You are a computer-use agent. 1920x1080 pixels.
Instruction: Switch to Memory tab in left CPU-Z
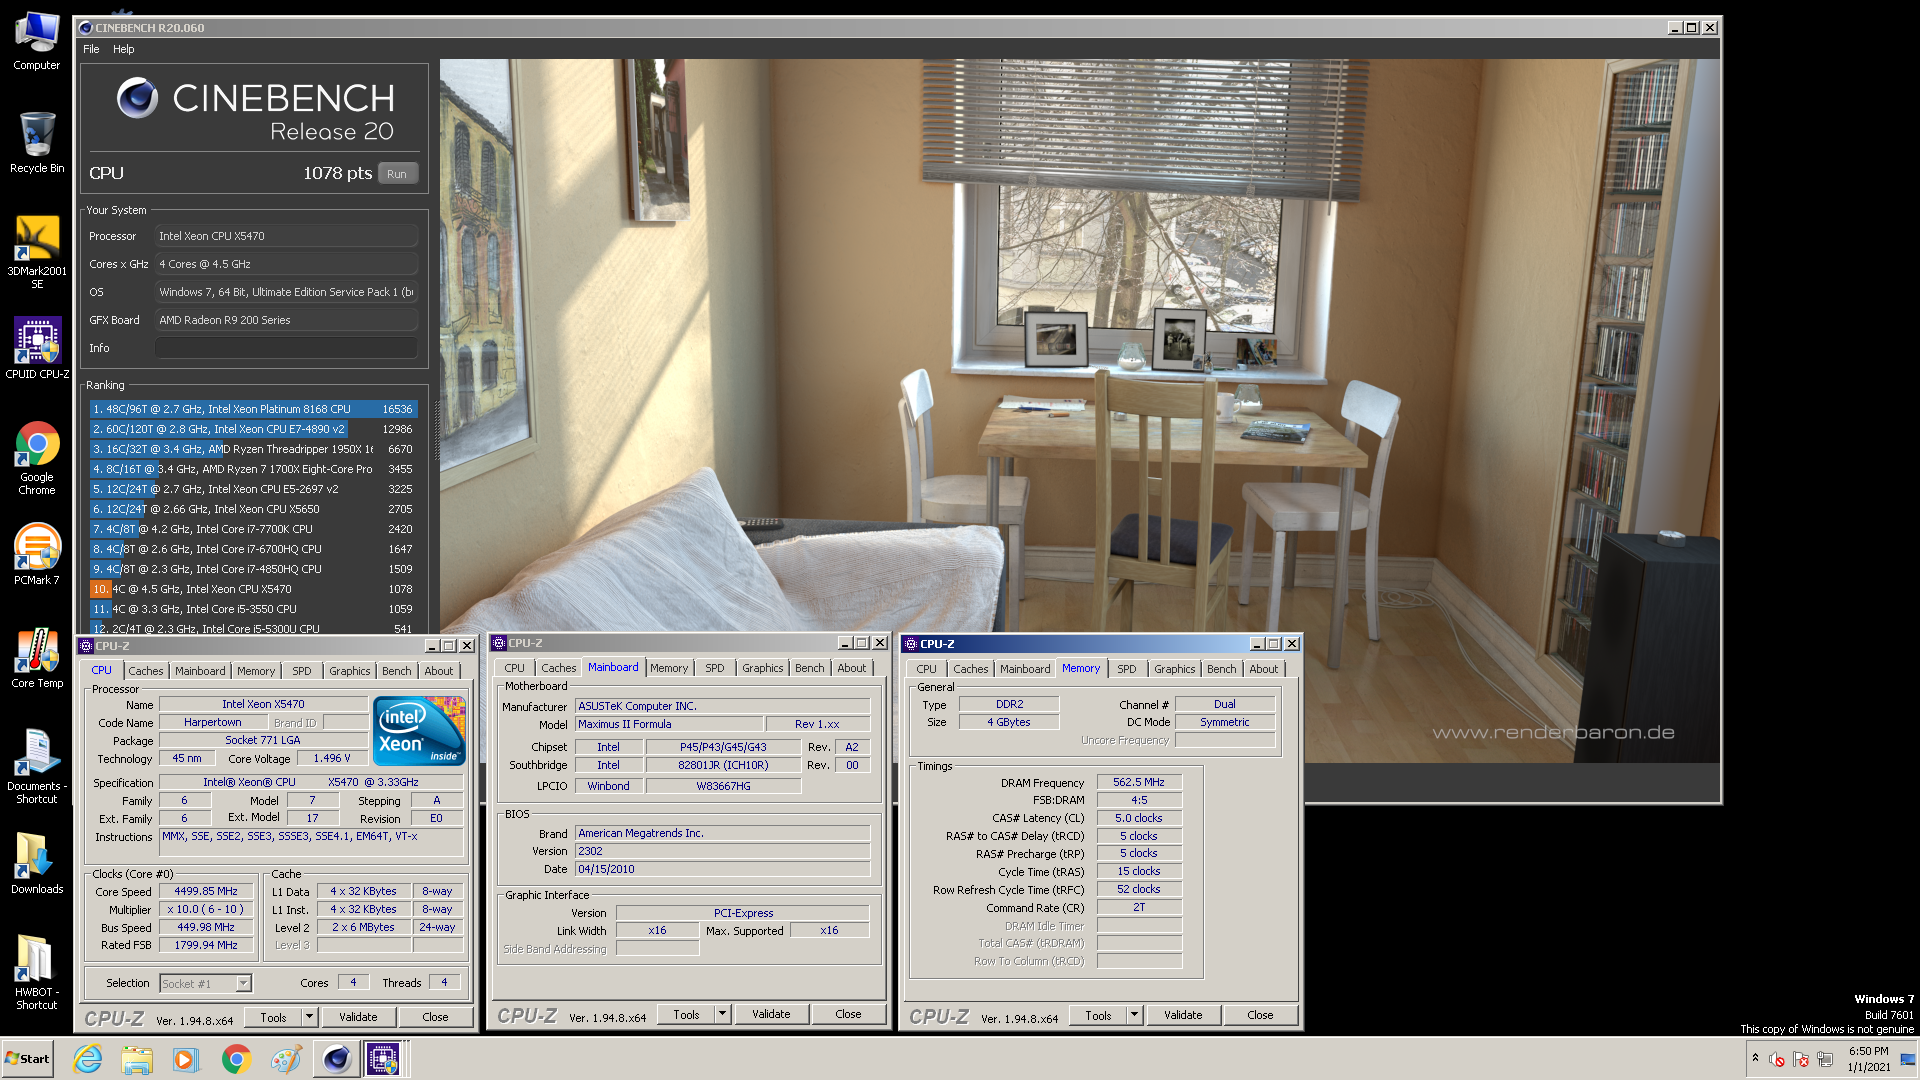[x=256, y=671]
